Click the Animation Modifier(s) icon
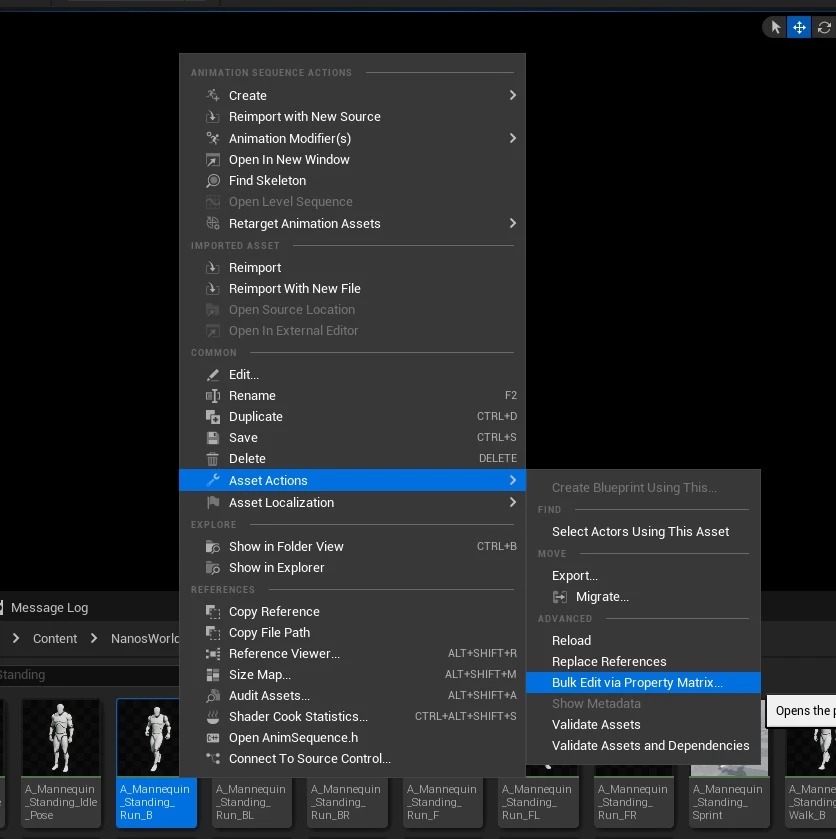Screen dimensions: 836x839 point(213,139)
